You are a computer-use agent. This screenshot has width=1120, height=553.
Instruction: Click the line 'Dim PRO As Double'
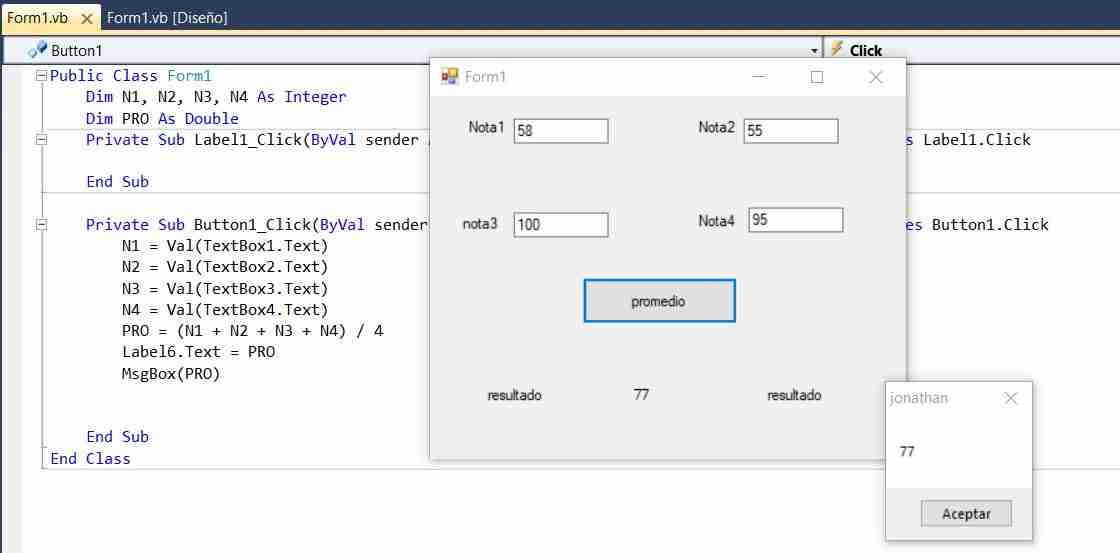(x=162, y=119)
